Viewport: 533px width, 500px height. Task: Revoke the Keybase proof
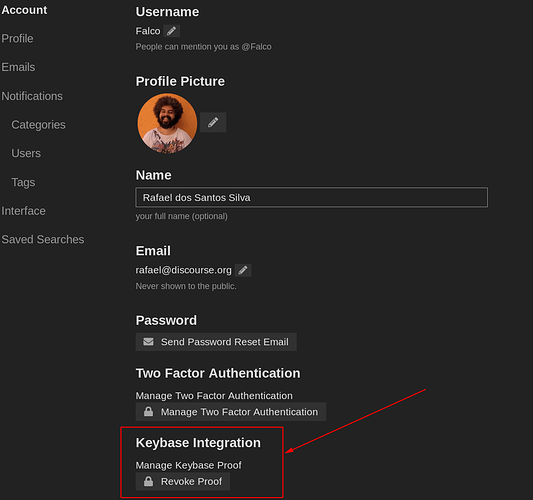[183, 482]
